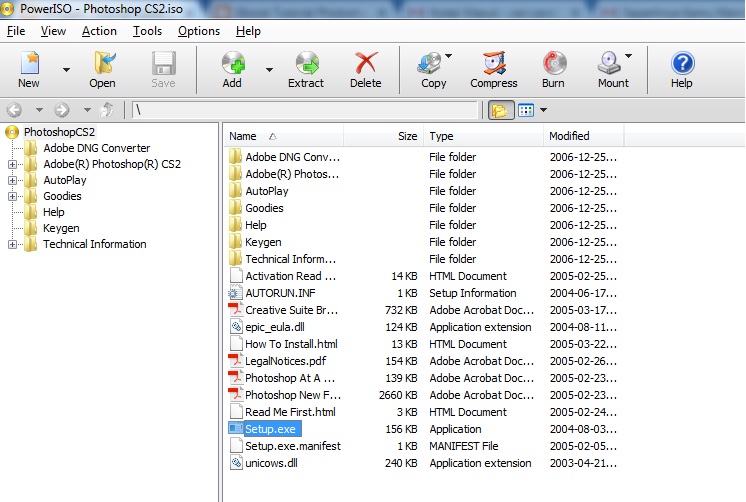Screen dimensions: 746x502
Task: Open the Mount button dropdown arrow
Action: tap(628, 56)
